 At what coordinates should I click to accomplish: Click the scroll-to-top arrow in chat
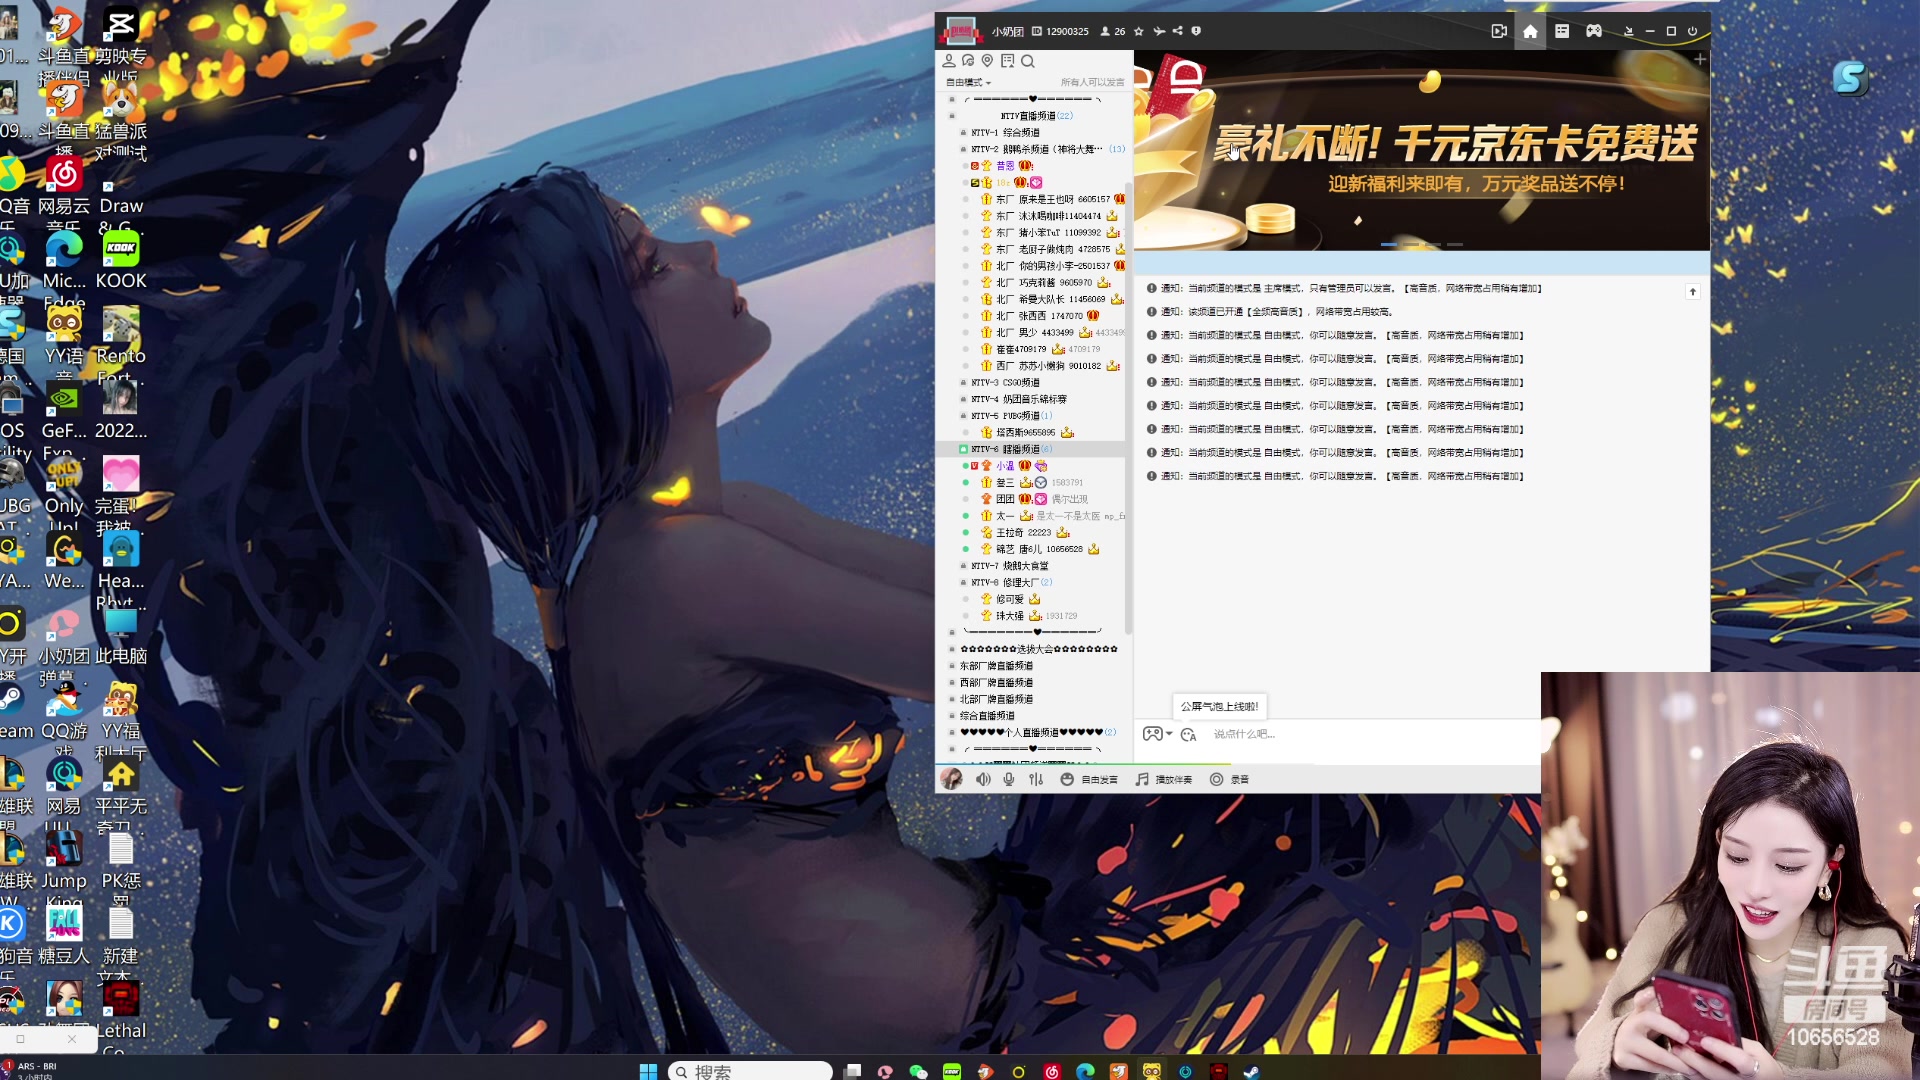[x=1692, y=292]
